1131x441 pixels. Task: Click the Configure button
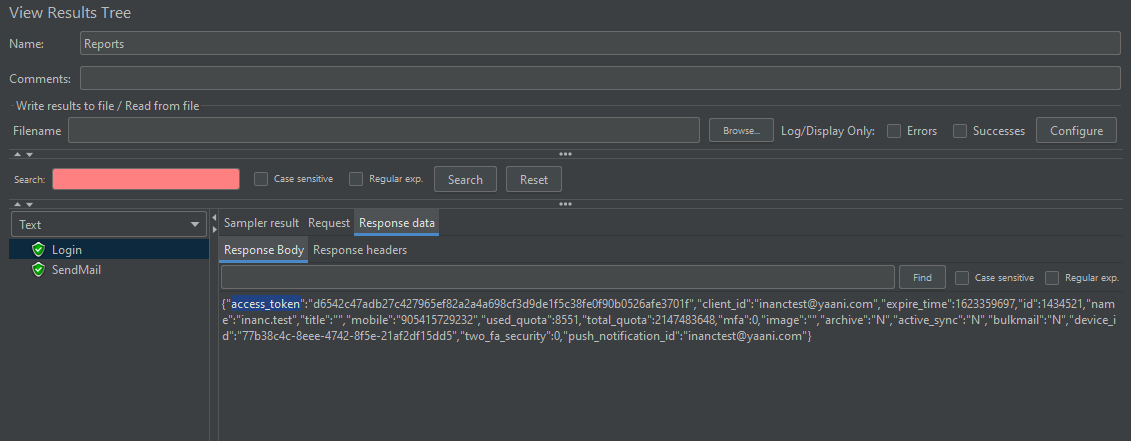1076,131
